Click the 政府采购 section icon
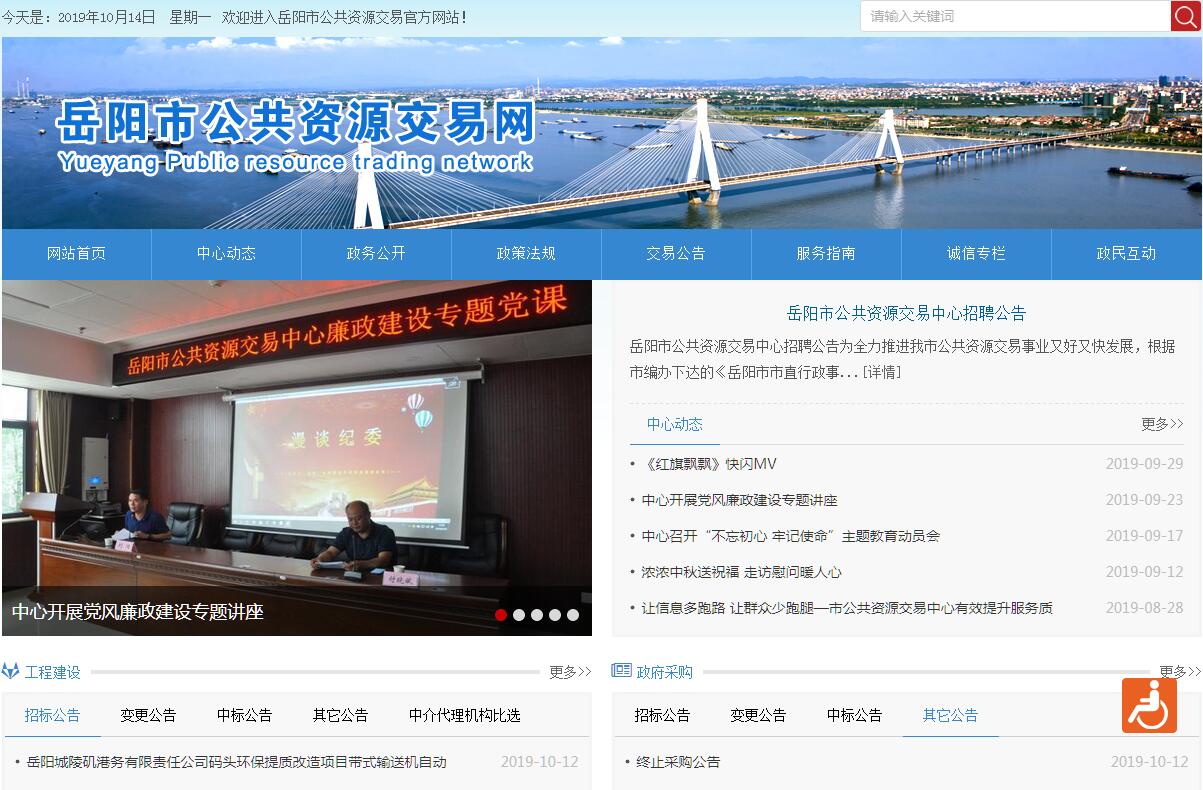Screen dimensions: 1203x790 click(x=621, y=671)
